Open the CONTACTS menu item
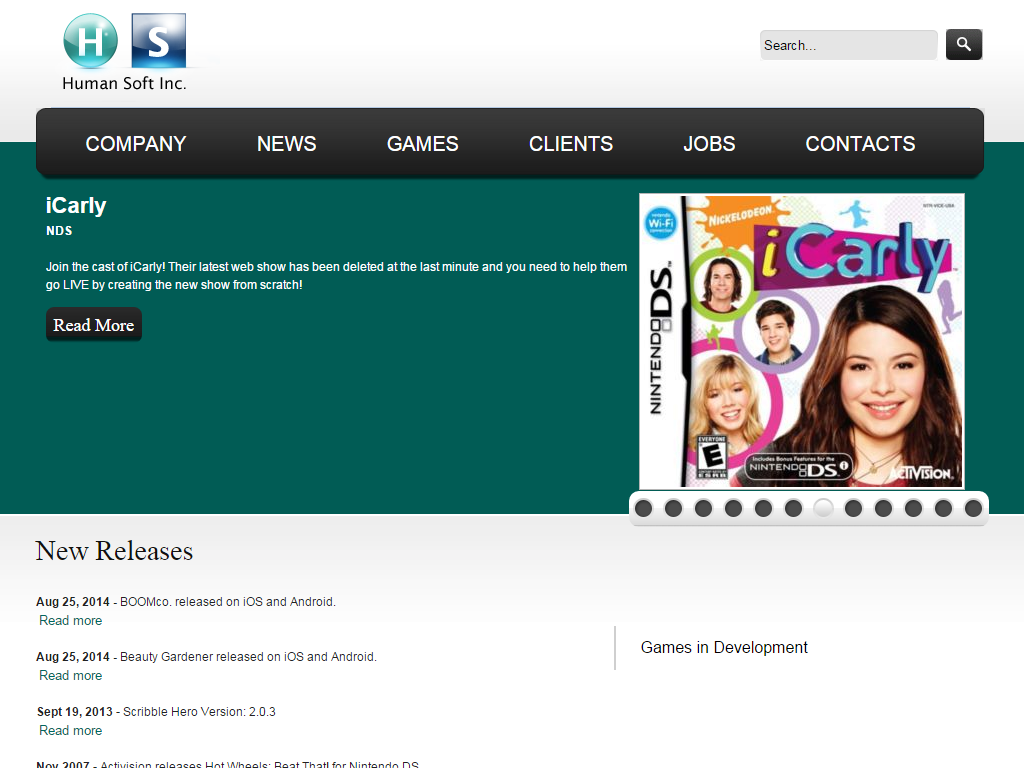The image size is (1024, 768). (x=860, y=144)
